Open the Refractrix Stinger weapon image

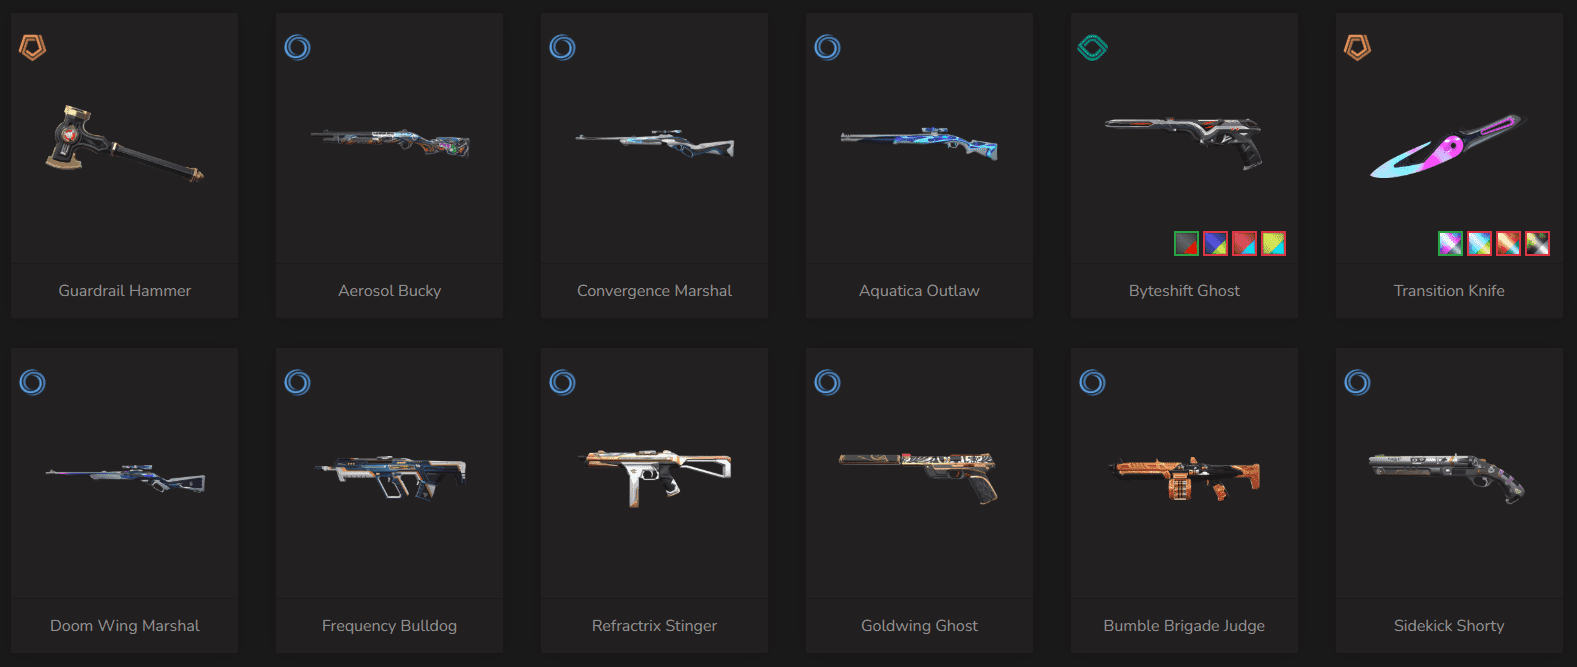click(655, 477)
